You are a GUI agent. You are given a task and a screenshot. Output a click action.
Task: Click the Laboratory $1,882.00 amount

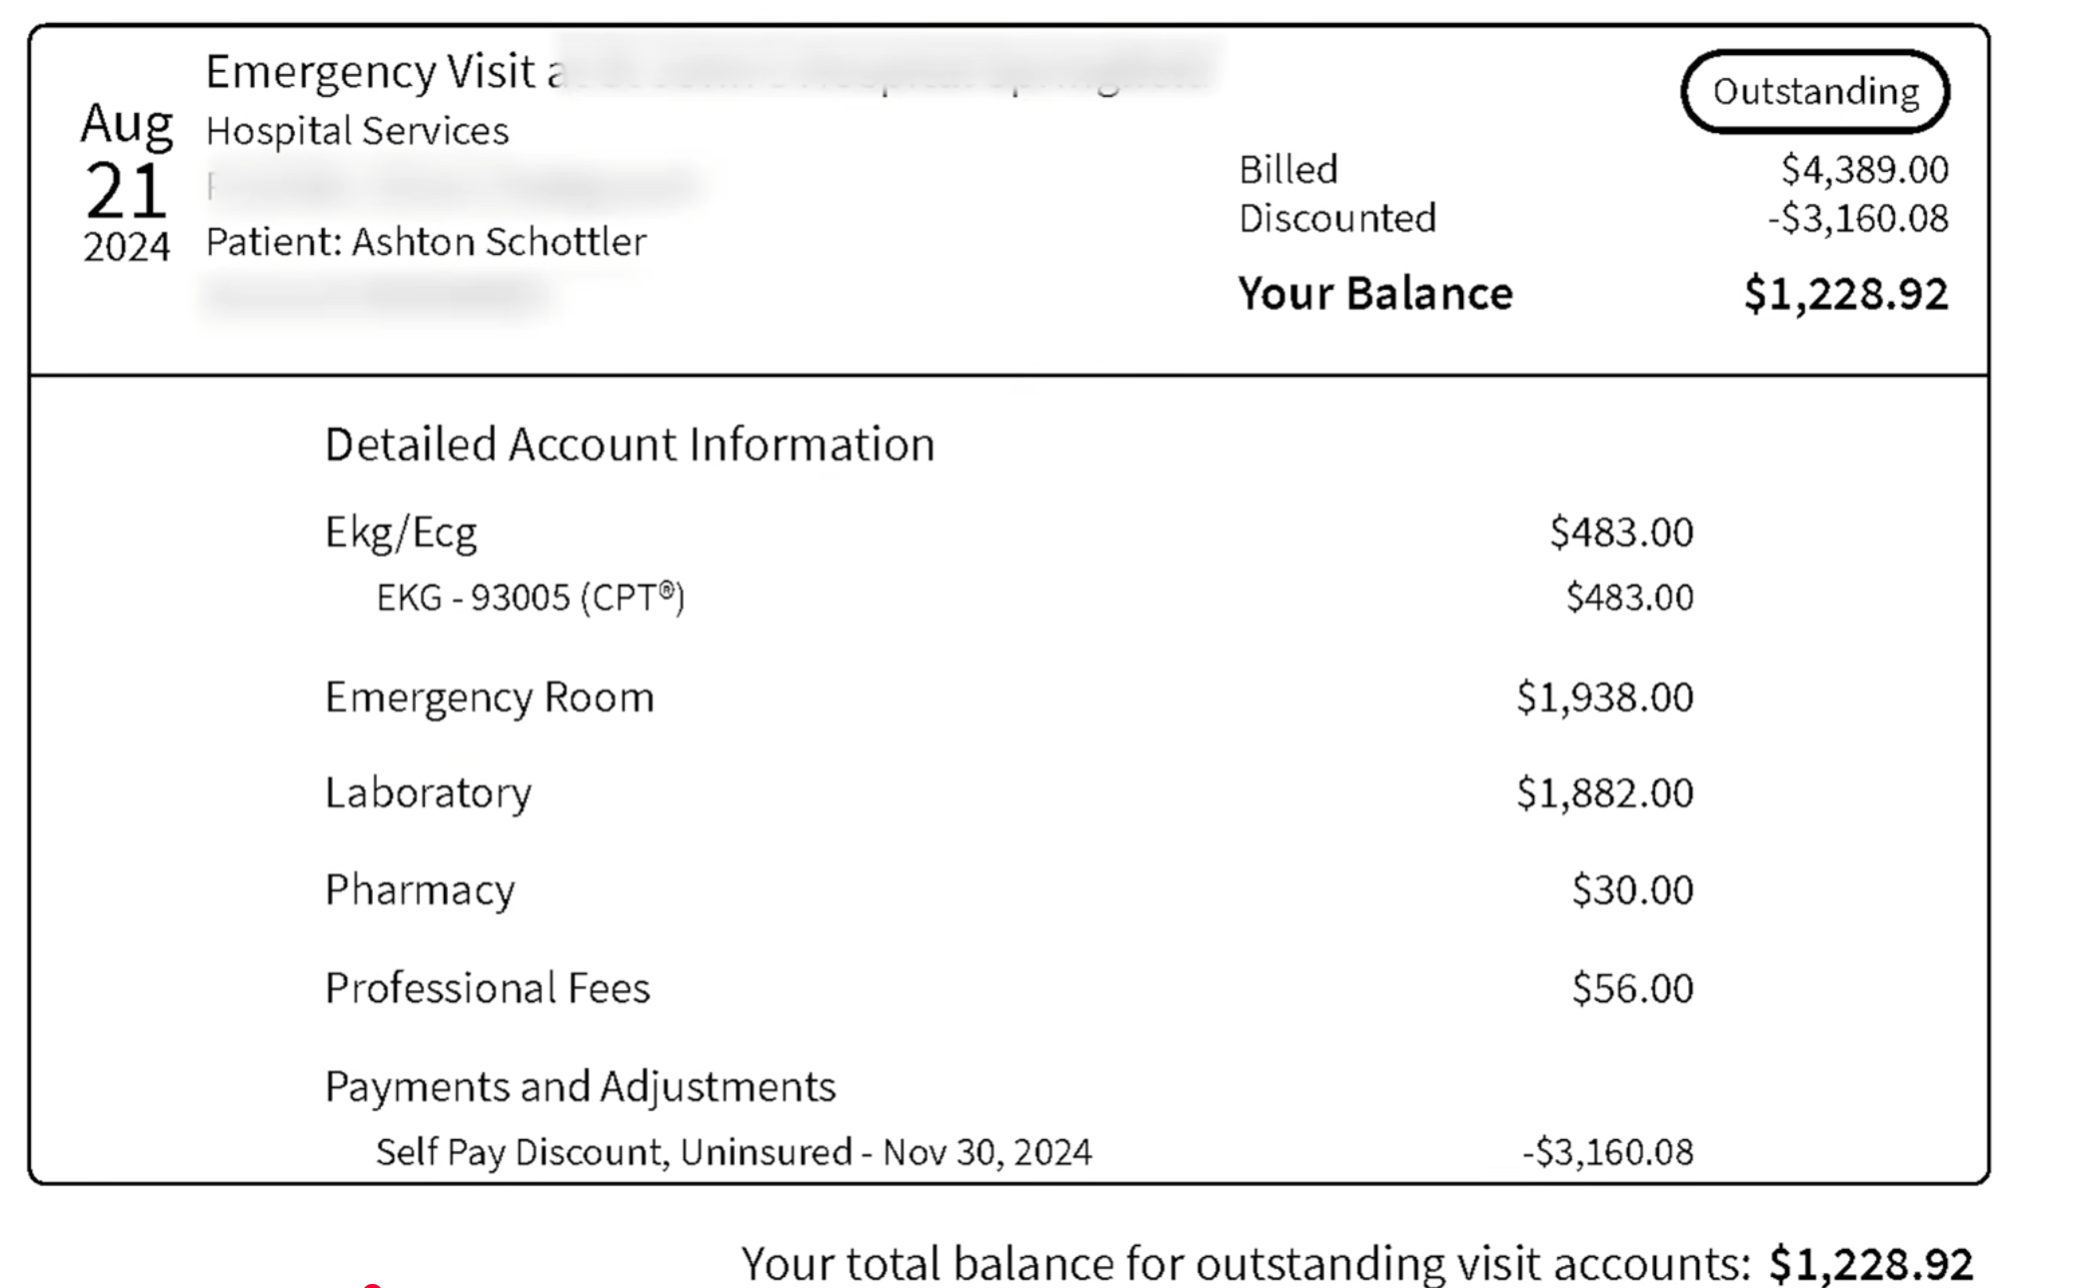point(1605,793)
